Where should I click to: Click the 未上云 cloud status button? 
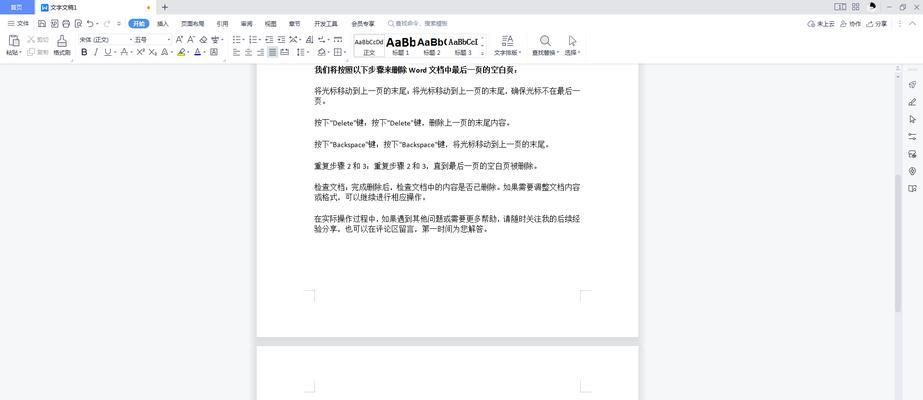[821, 24]
